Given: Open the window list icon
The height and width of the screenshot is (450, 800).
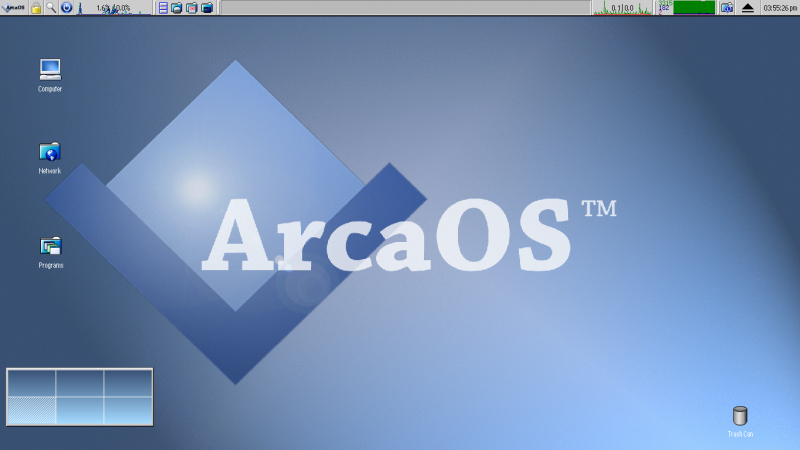Looking at the screenshot, I should 163,8.
